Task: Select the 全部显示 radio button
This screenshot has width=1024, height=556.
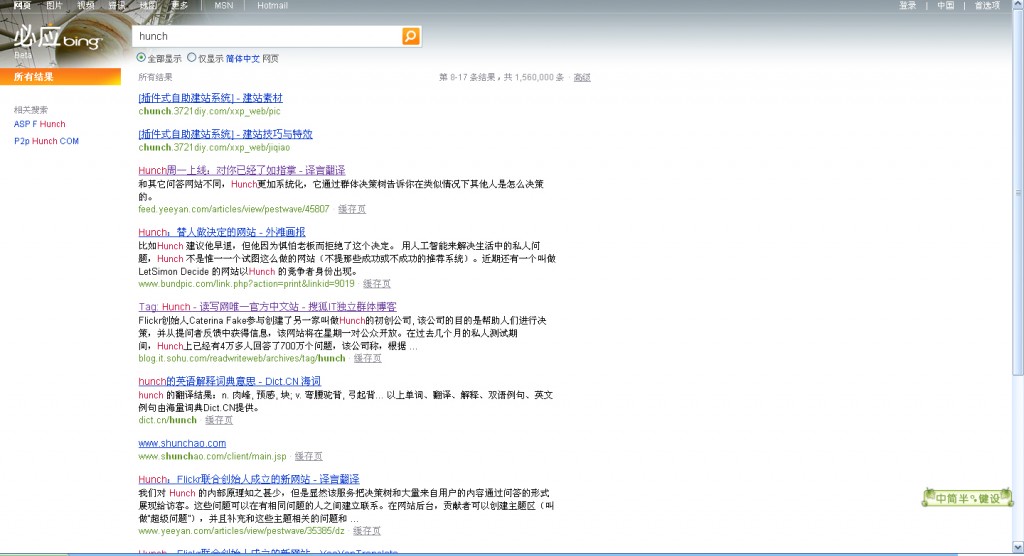Action: tap(141, 58)
